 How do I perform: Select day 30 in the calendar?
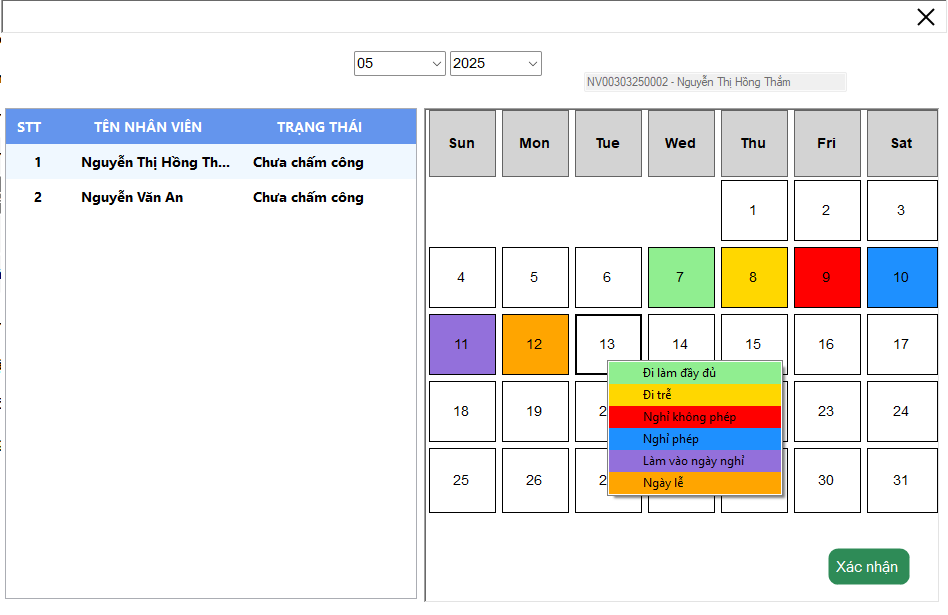click(x=827, y=481)
